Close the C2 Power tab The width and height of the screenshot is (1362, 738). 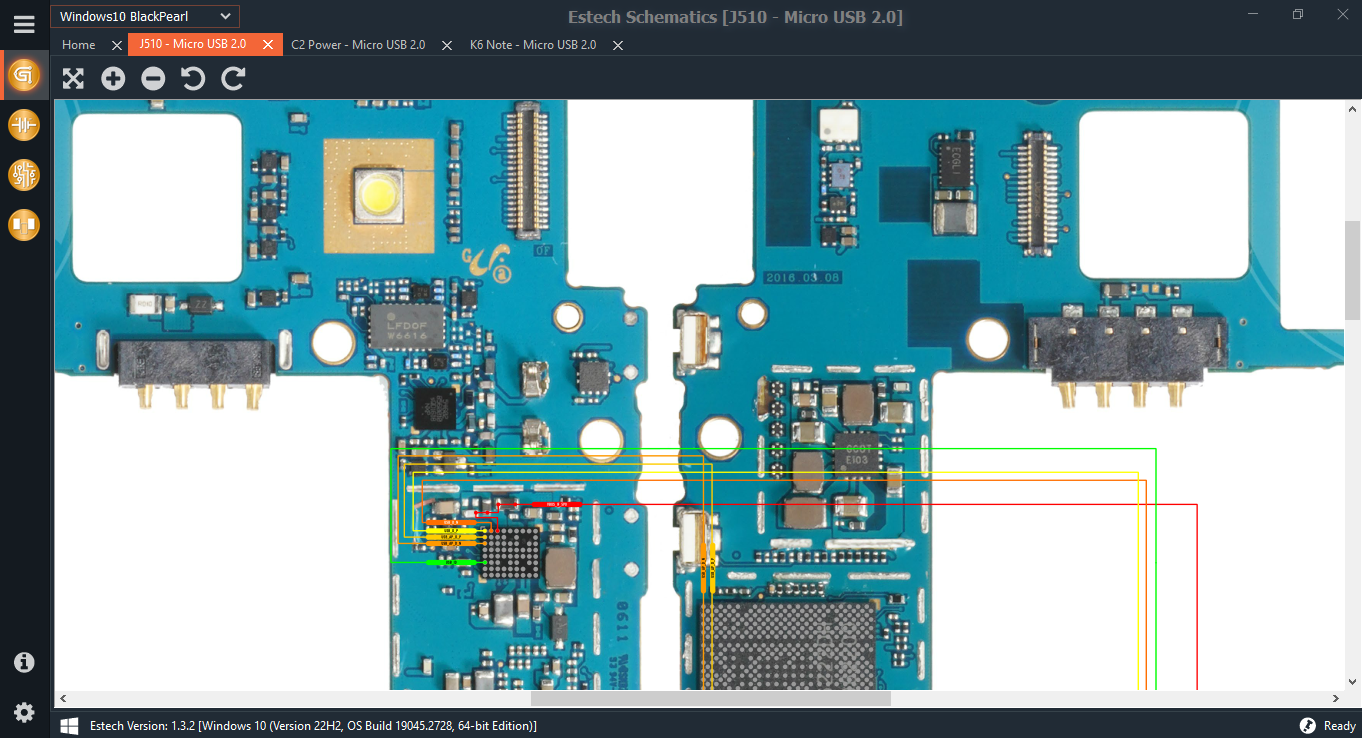coord(447,45)
